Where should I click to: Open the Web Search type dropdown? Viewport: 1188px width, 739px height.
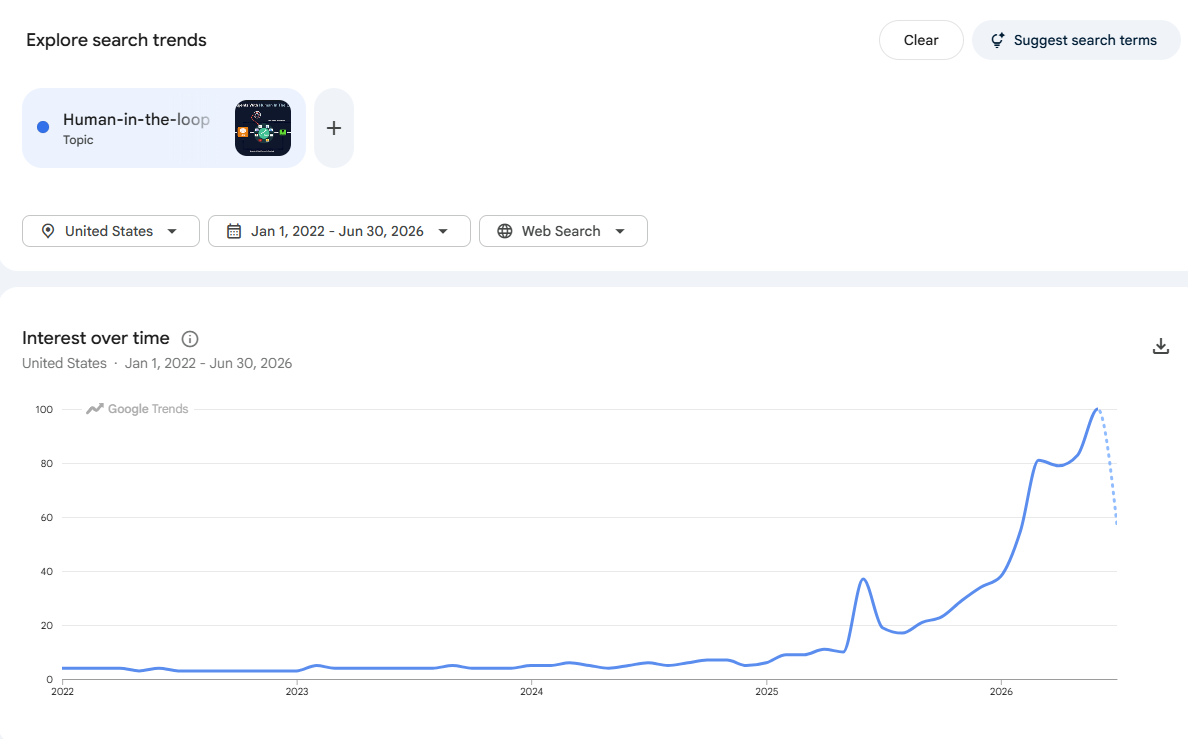pyautogui.click(x=563, y=231)
